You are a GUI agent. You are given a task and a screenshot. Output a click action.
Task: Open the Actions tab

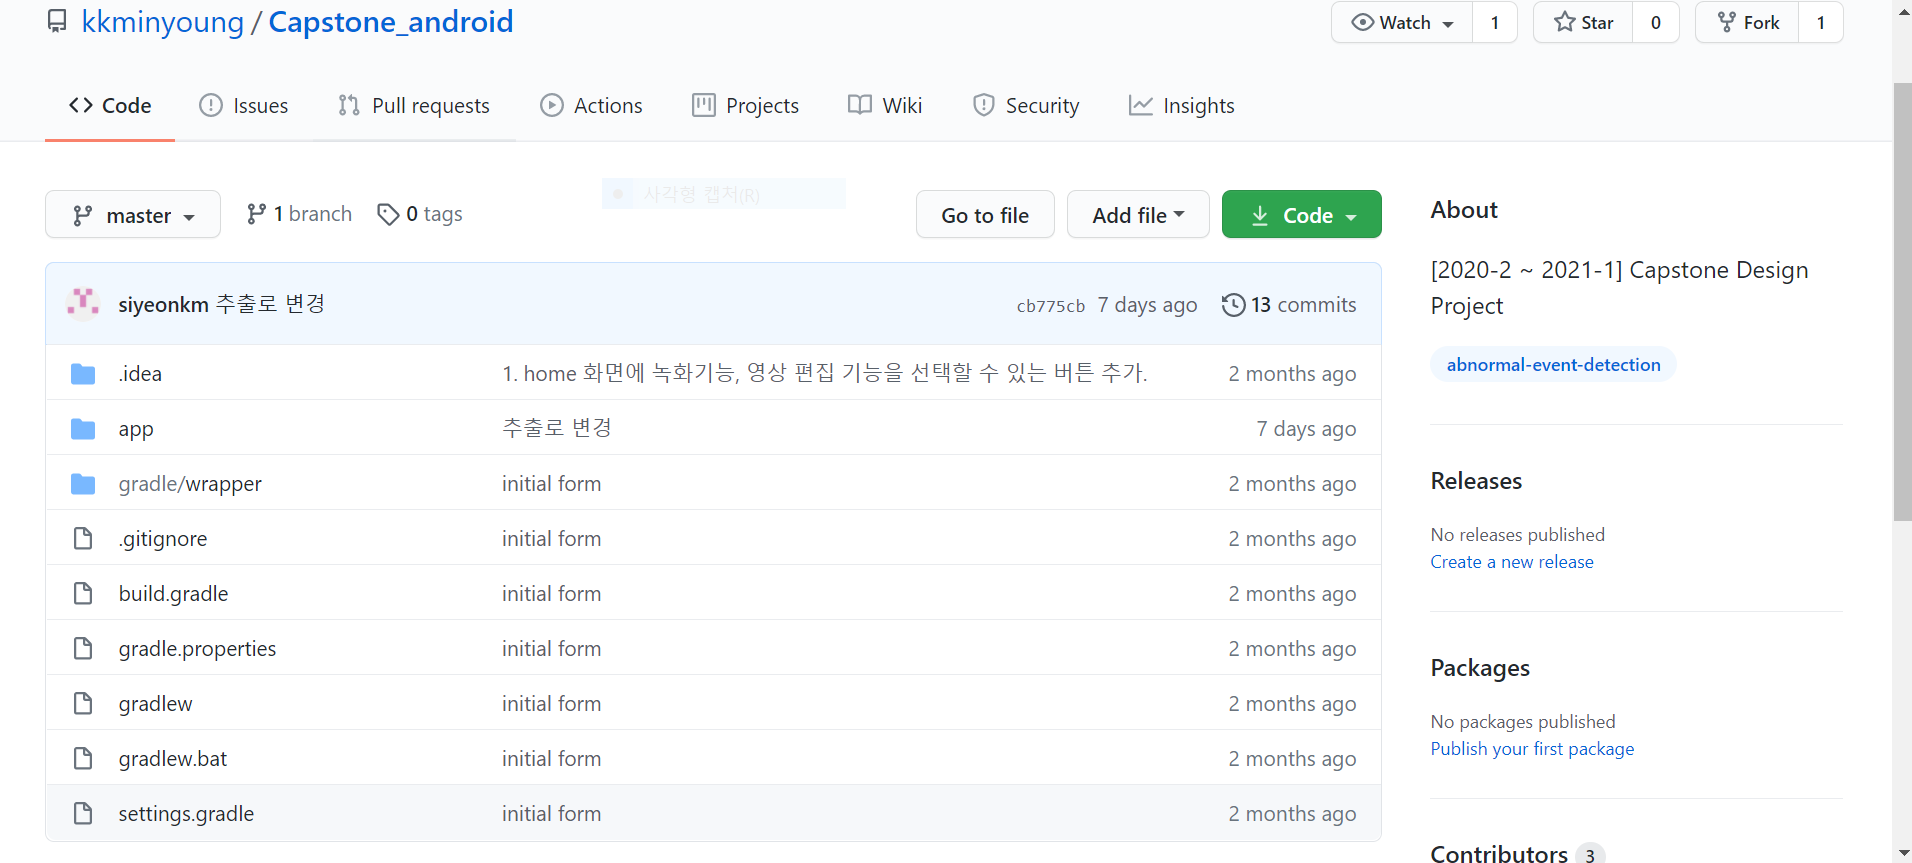(x=591, y=105)
